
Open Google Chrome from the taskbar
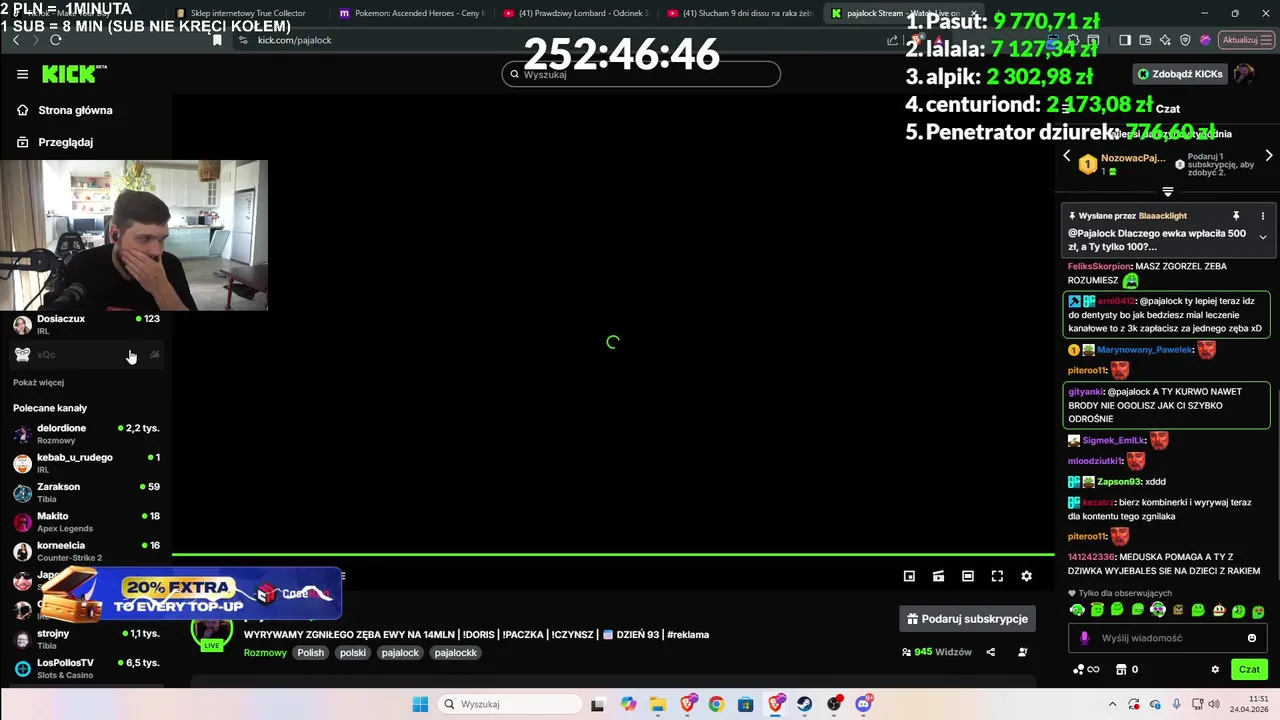point(716,704)
